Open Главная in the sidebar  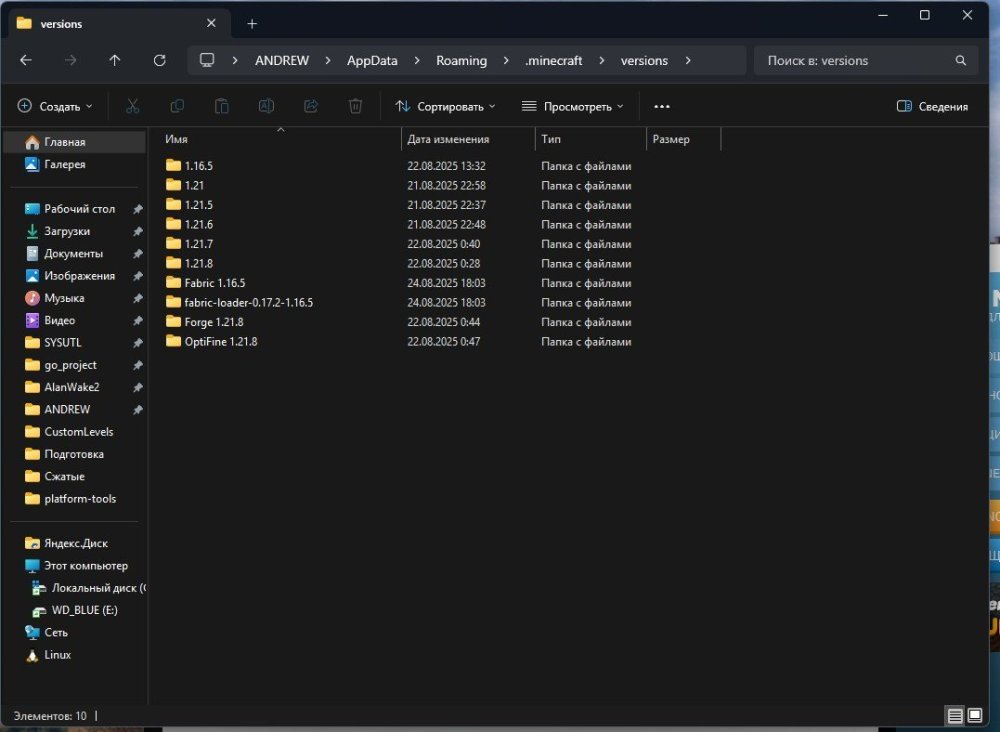(75, 142)
